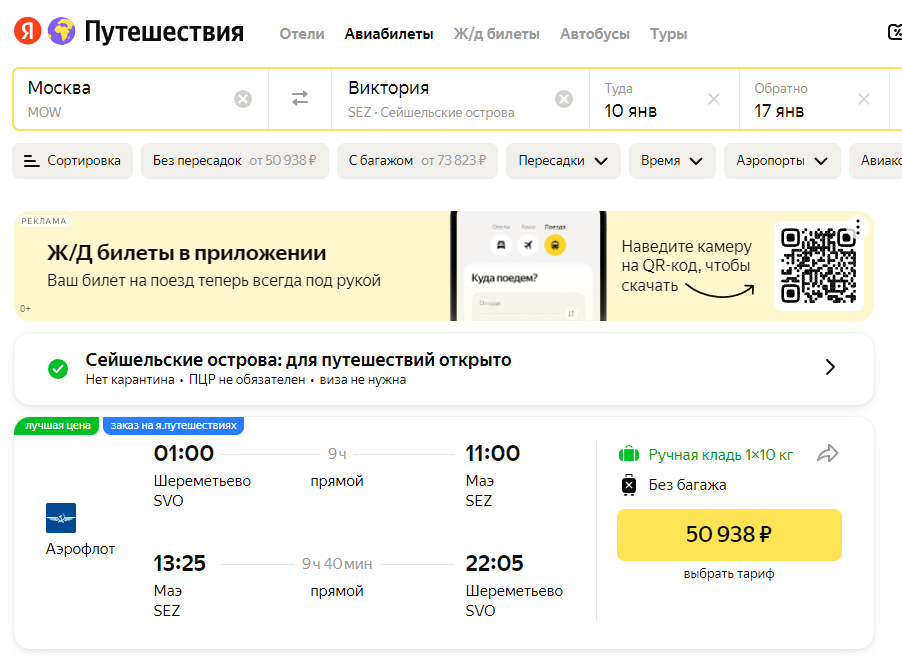
Task: Click the QR code in the ad banner
Action: [x=819, y=265]
